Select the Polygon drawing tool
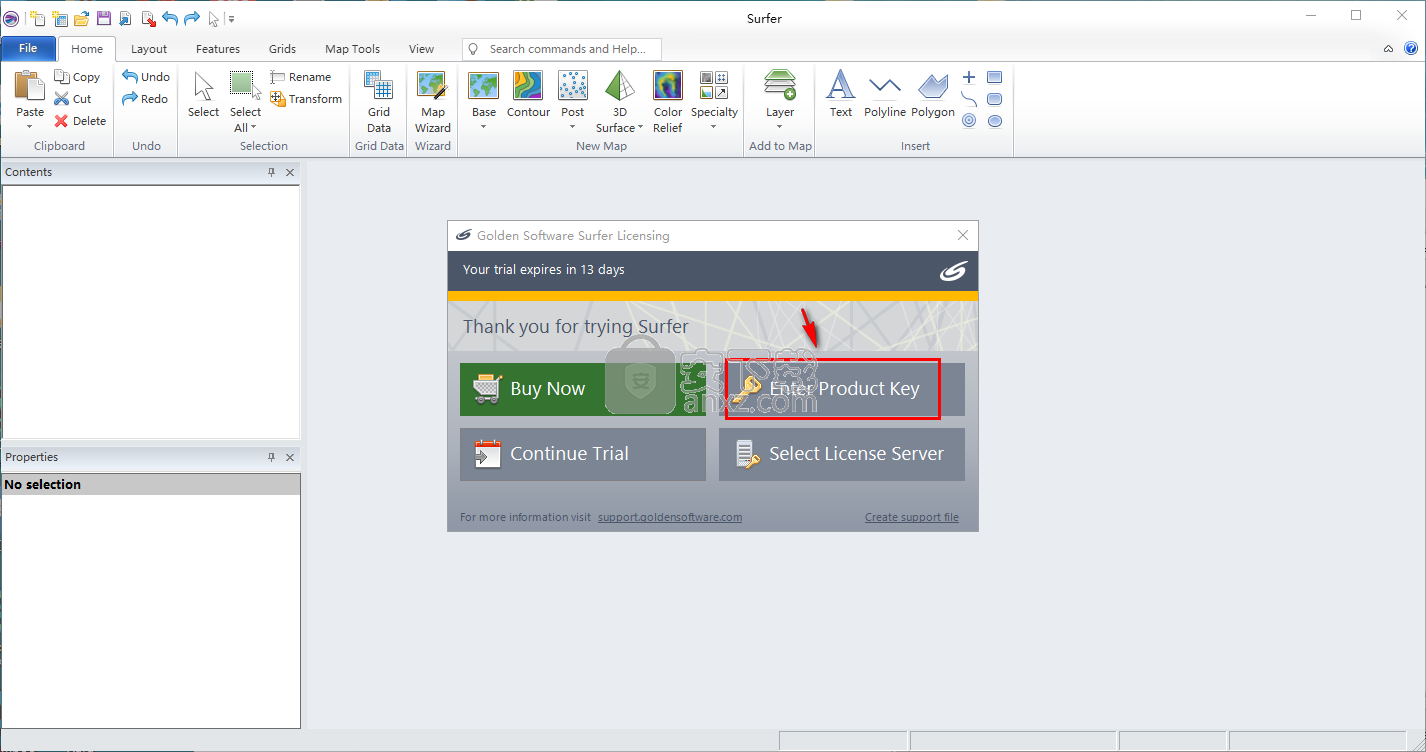Screen dimensions: 1426x752 933,95
